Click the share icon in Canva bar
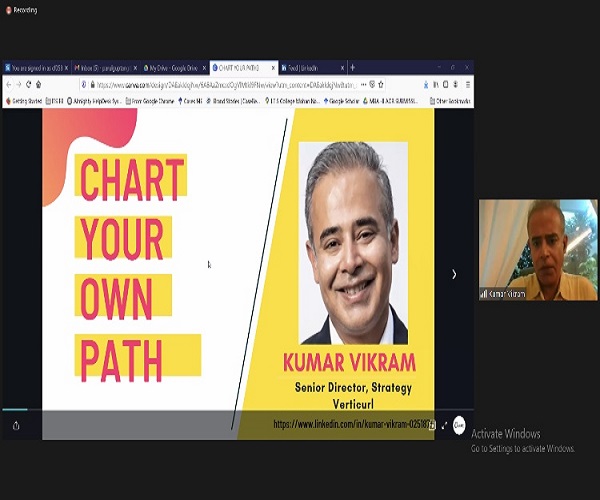The height and width of the screenshot is (500, 600). click(16, 425)
